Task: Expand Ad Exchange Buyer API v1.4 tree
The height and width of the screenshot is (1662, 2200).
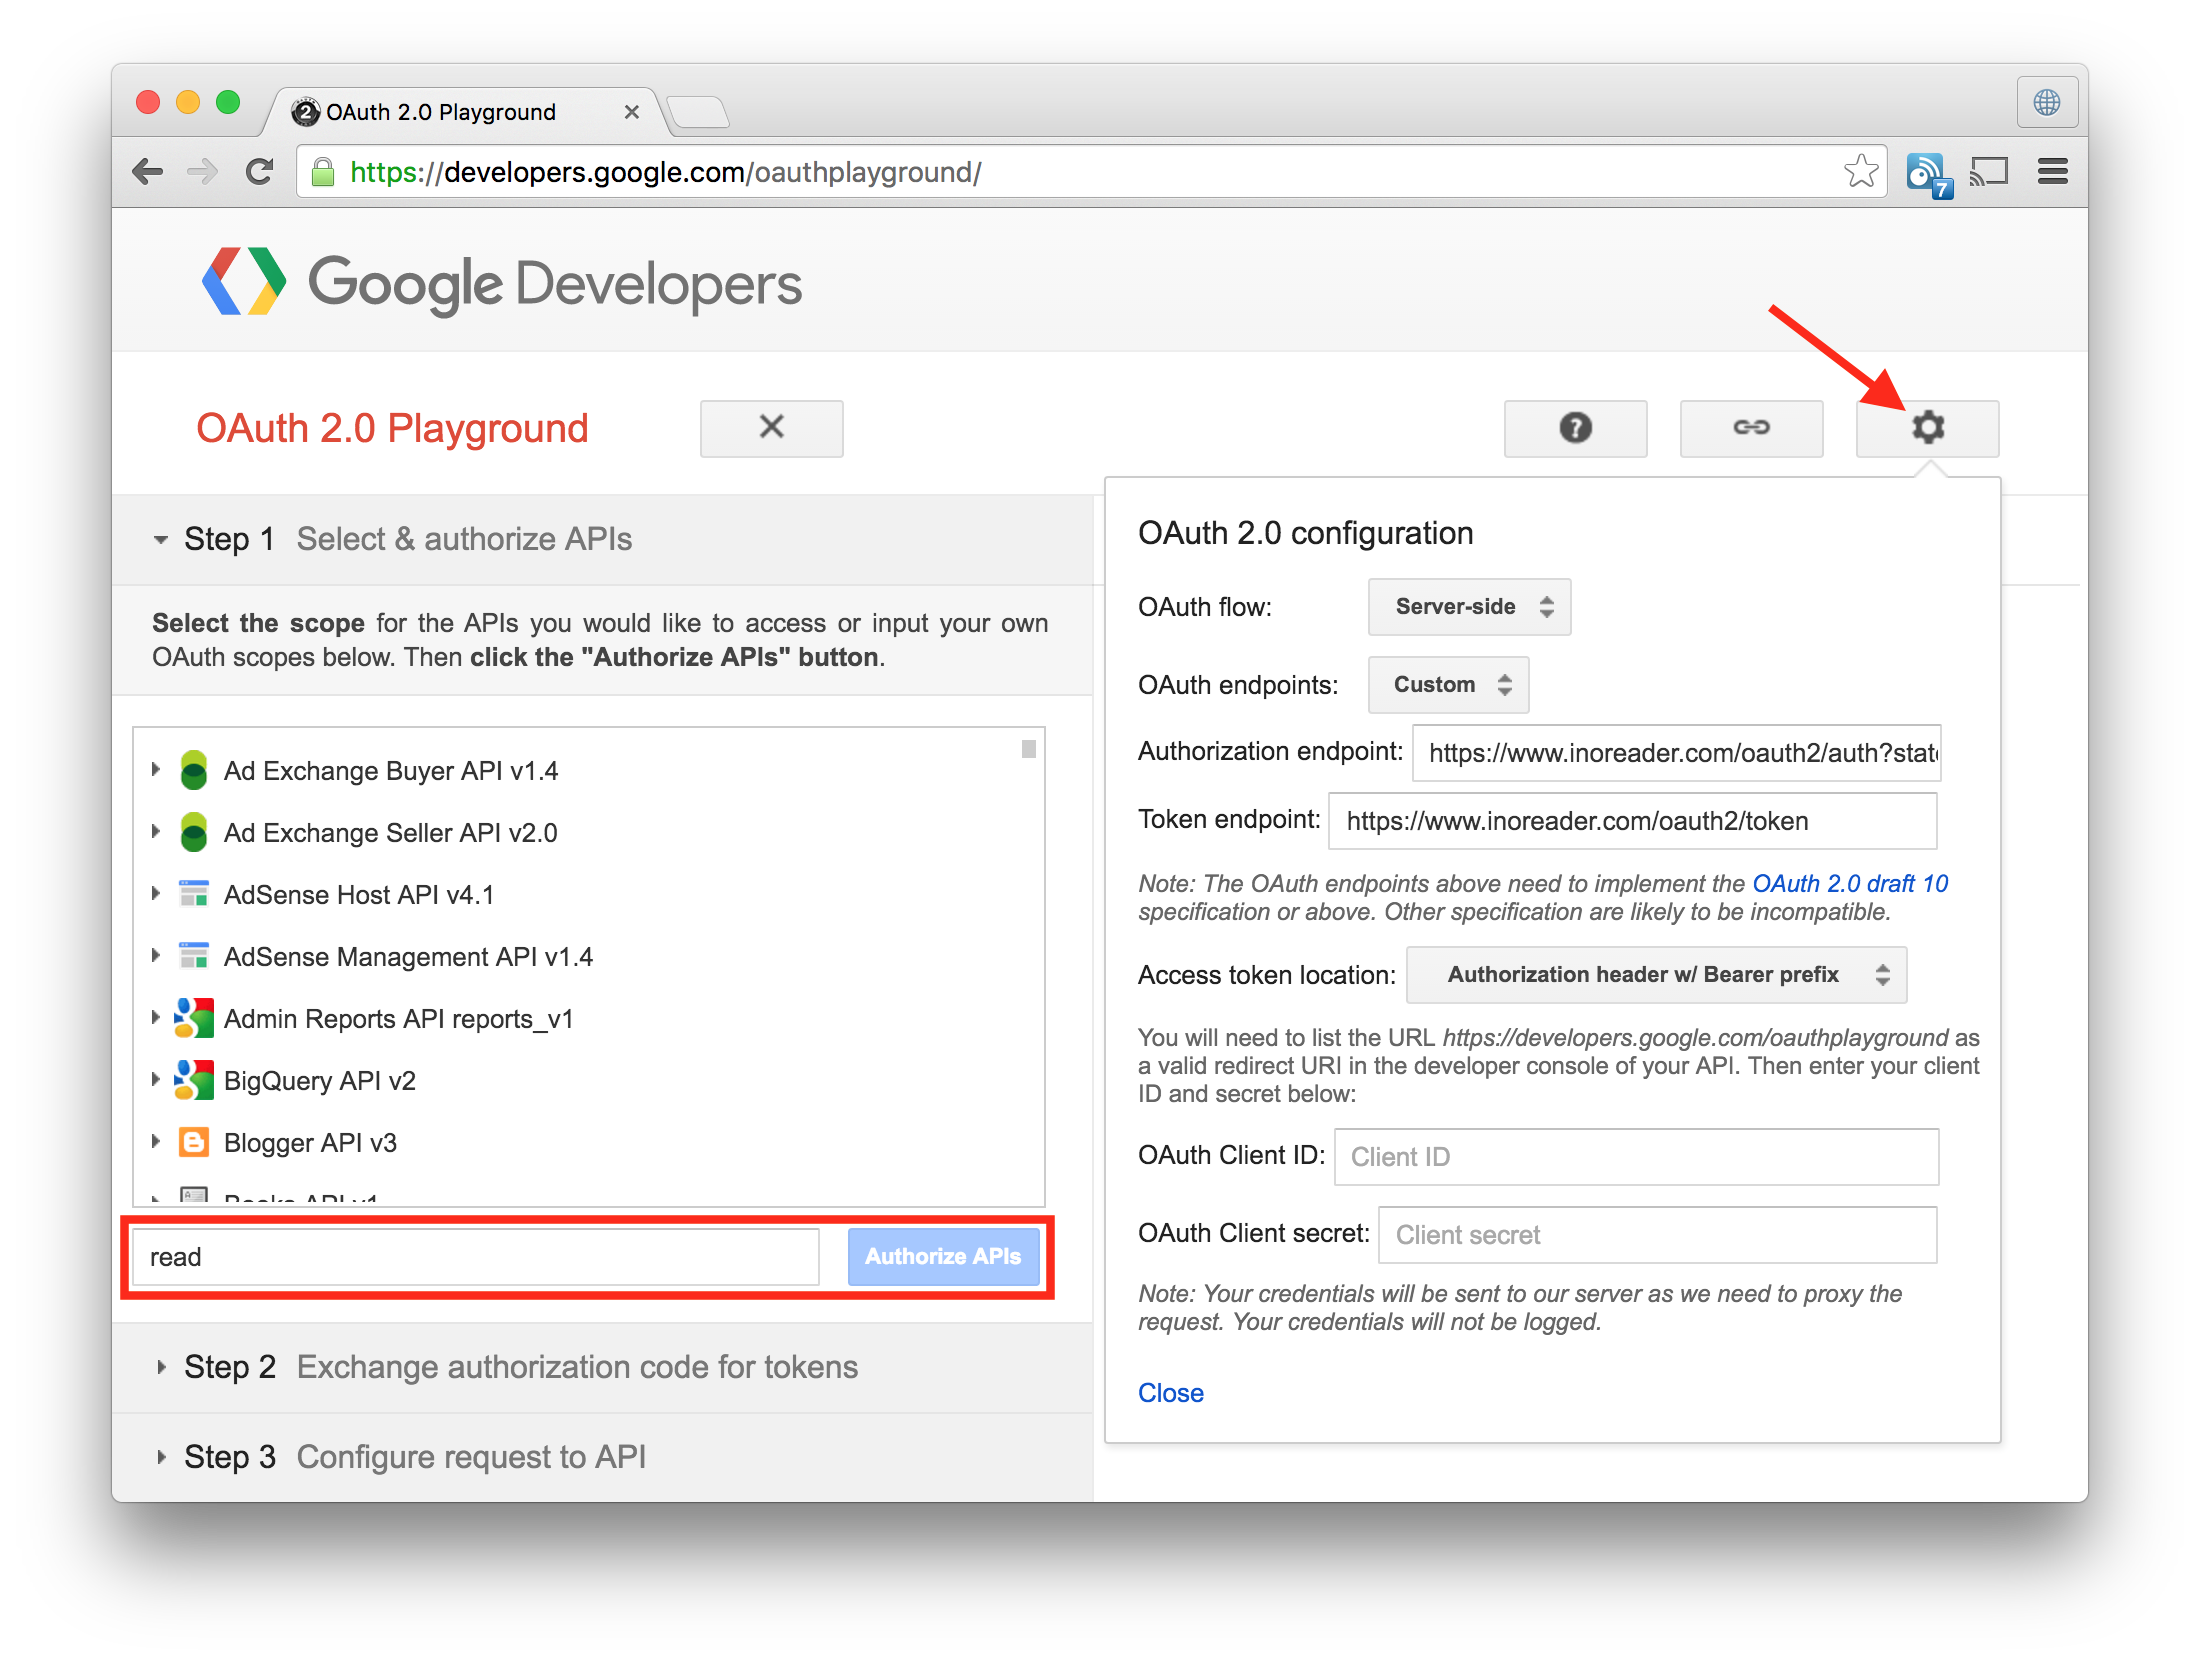Action: [156, 770]
